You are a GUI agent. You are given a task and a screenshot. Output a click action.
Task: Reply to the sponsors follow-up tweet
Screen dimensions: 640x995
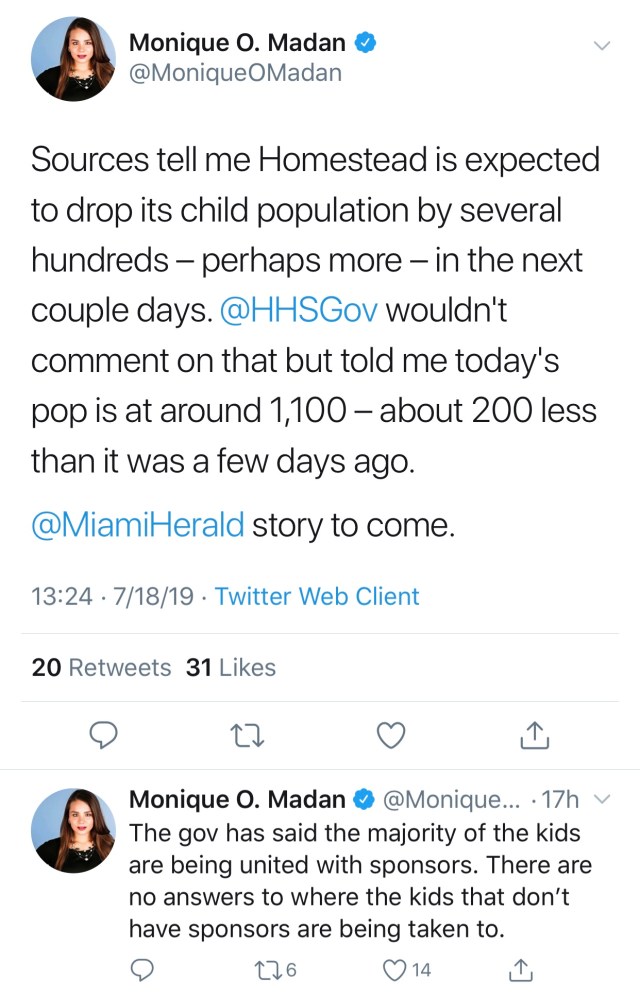click(143, 969)
